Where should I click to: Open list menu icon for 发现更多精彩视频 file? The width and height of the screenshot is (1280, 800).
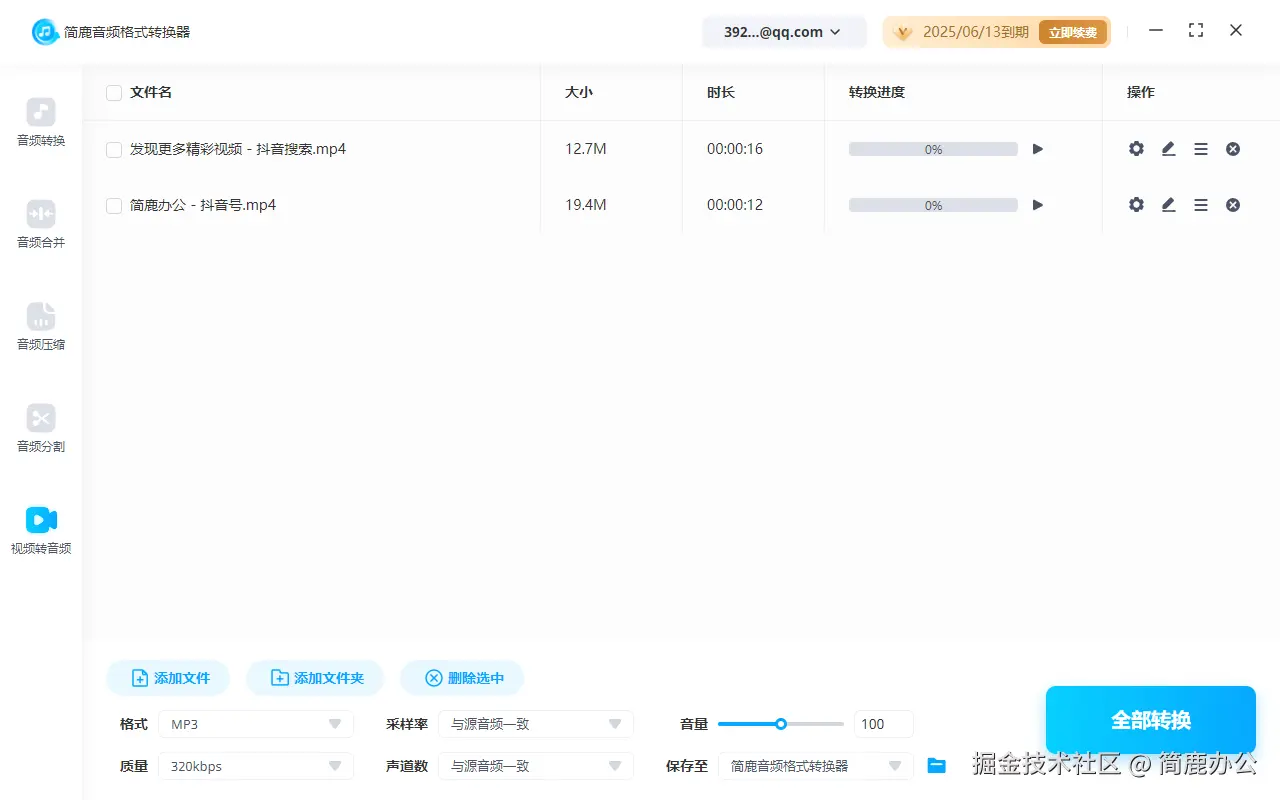click(x=1201, y=149)
